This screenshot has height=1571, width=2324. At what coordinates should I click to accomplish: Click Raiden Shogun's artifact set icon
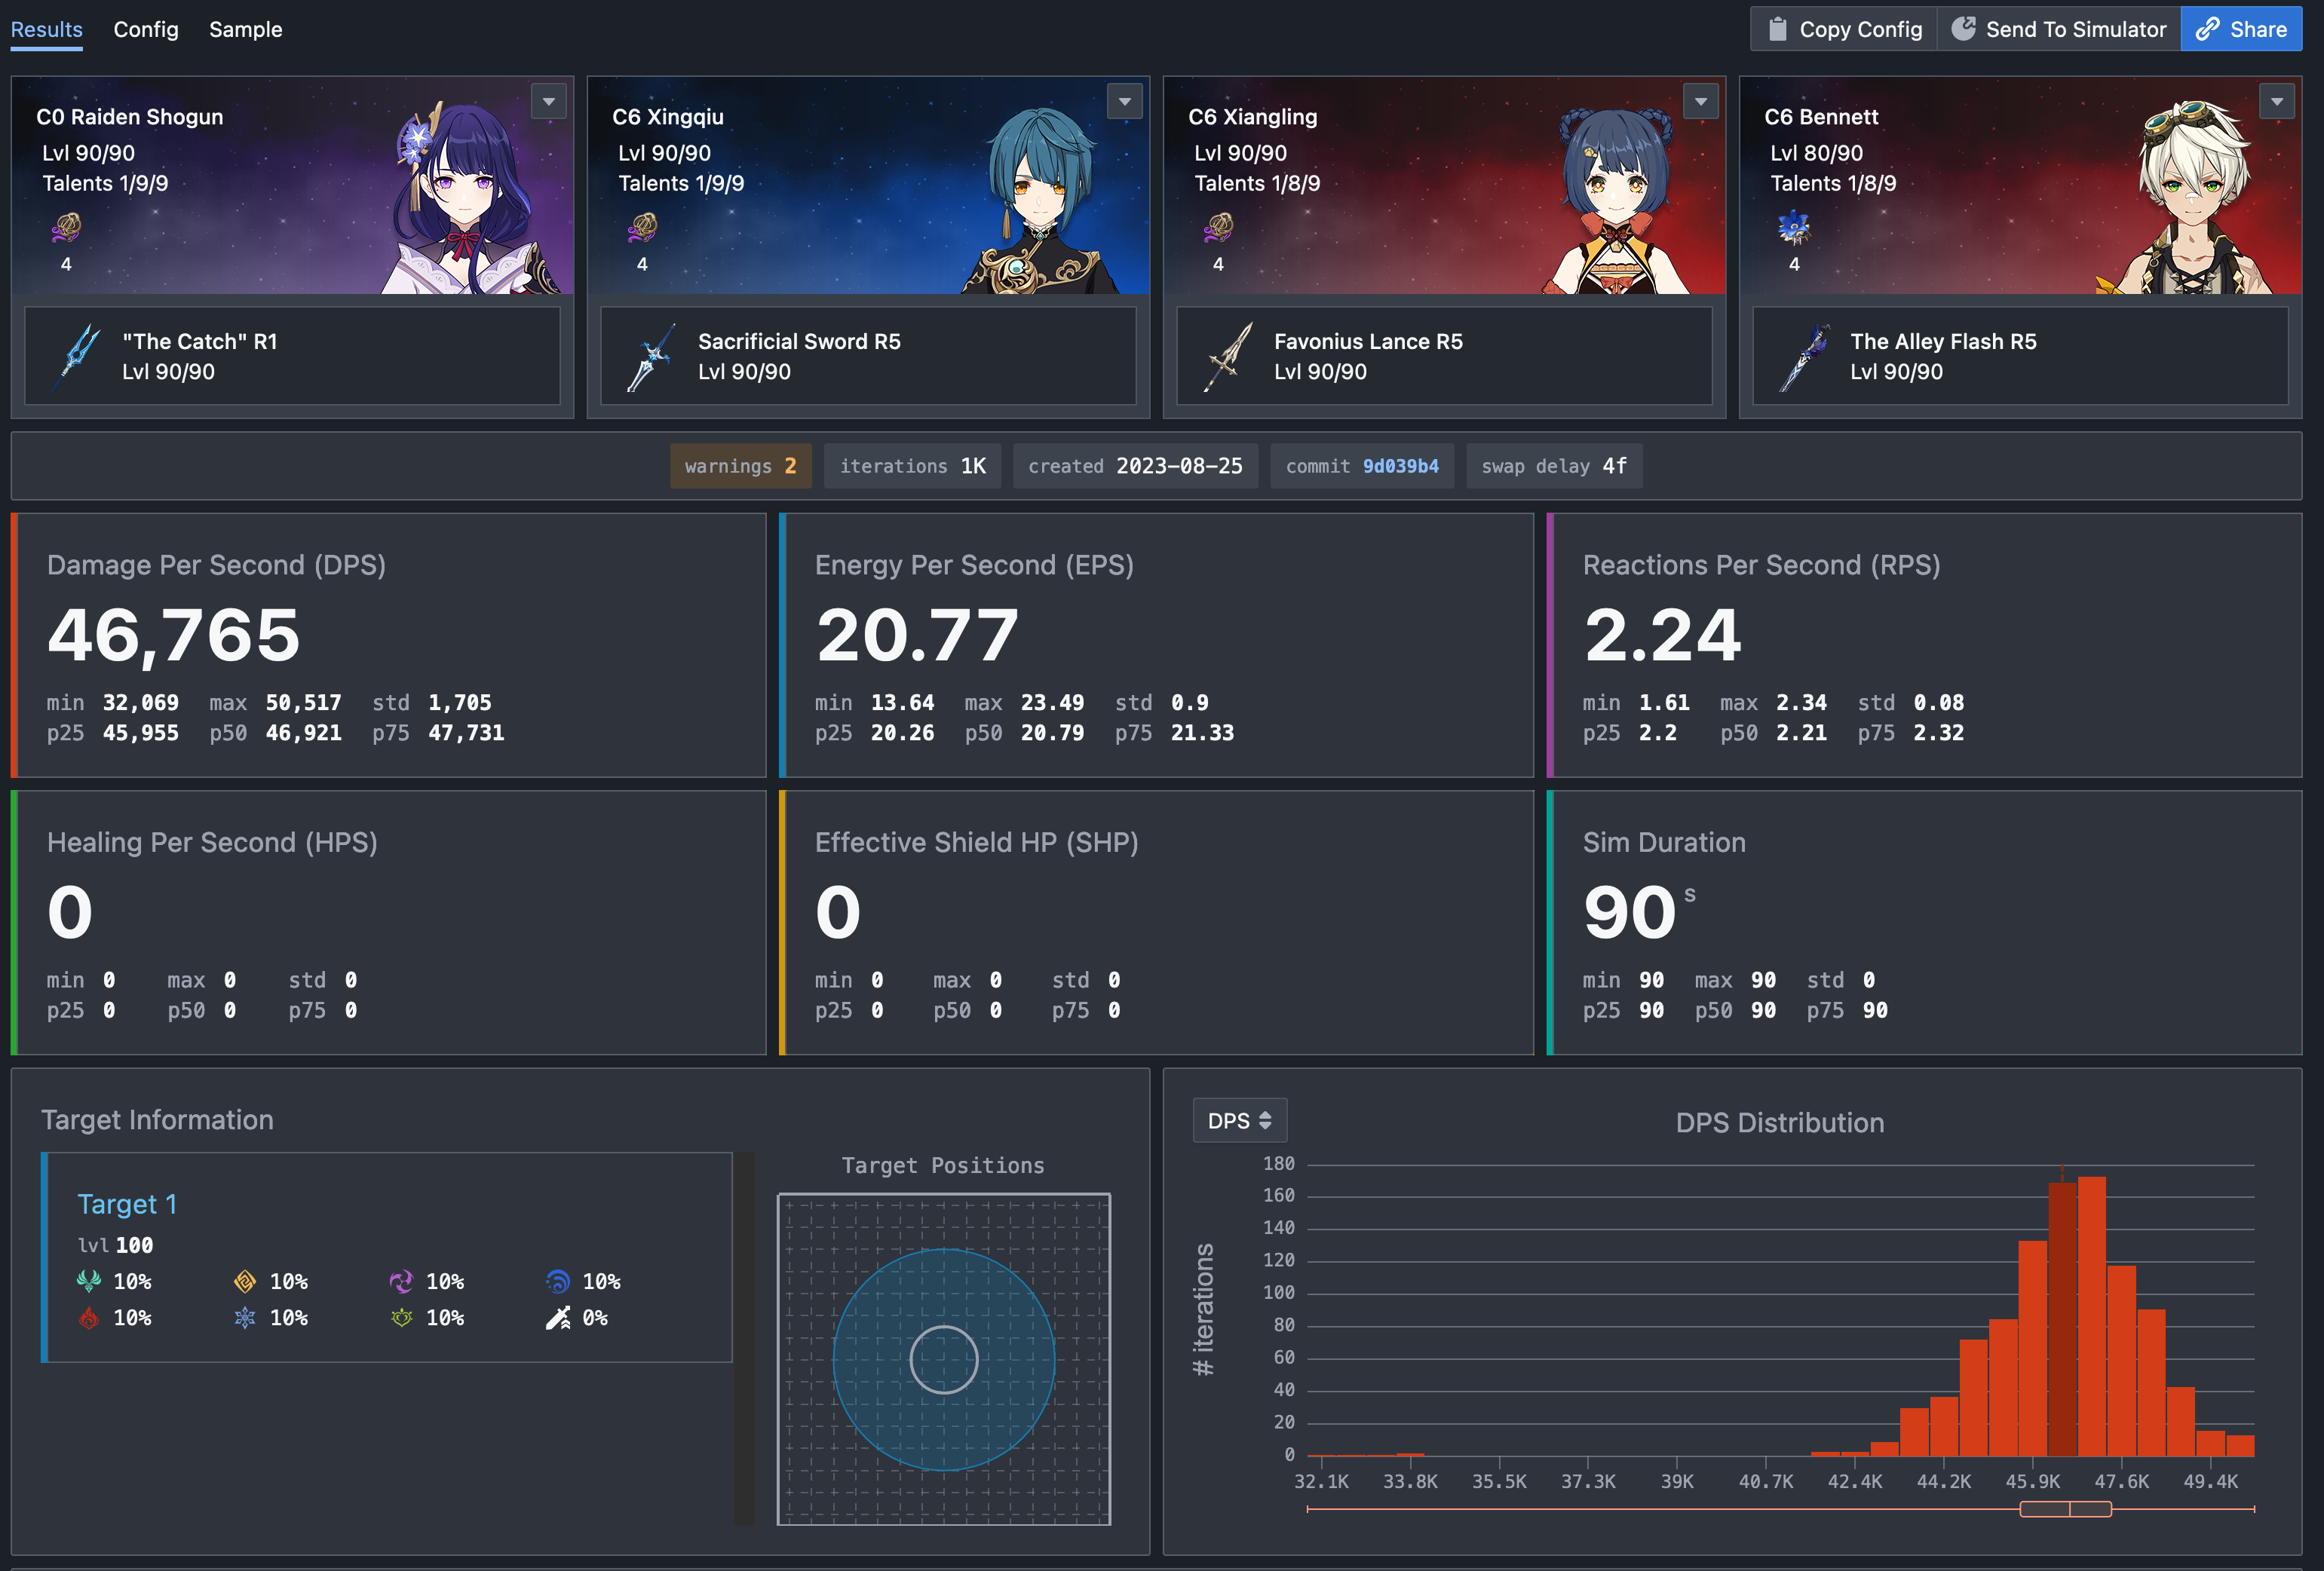coord(66,228)
